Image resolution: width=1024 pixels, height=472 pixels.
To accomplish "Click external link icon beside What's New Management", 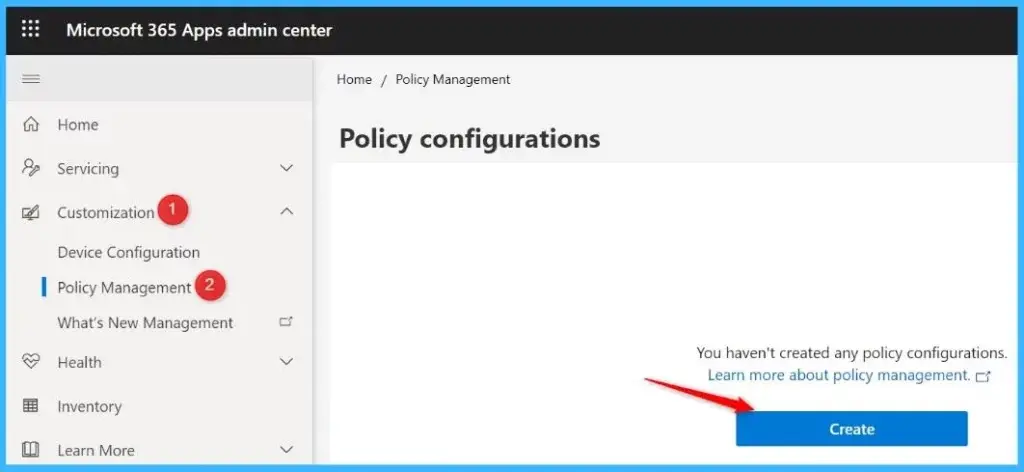I will click(286, 322).
